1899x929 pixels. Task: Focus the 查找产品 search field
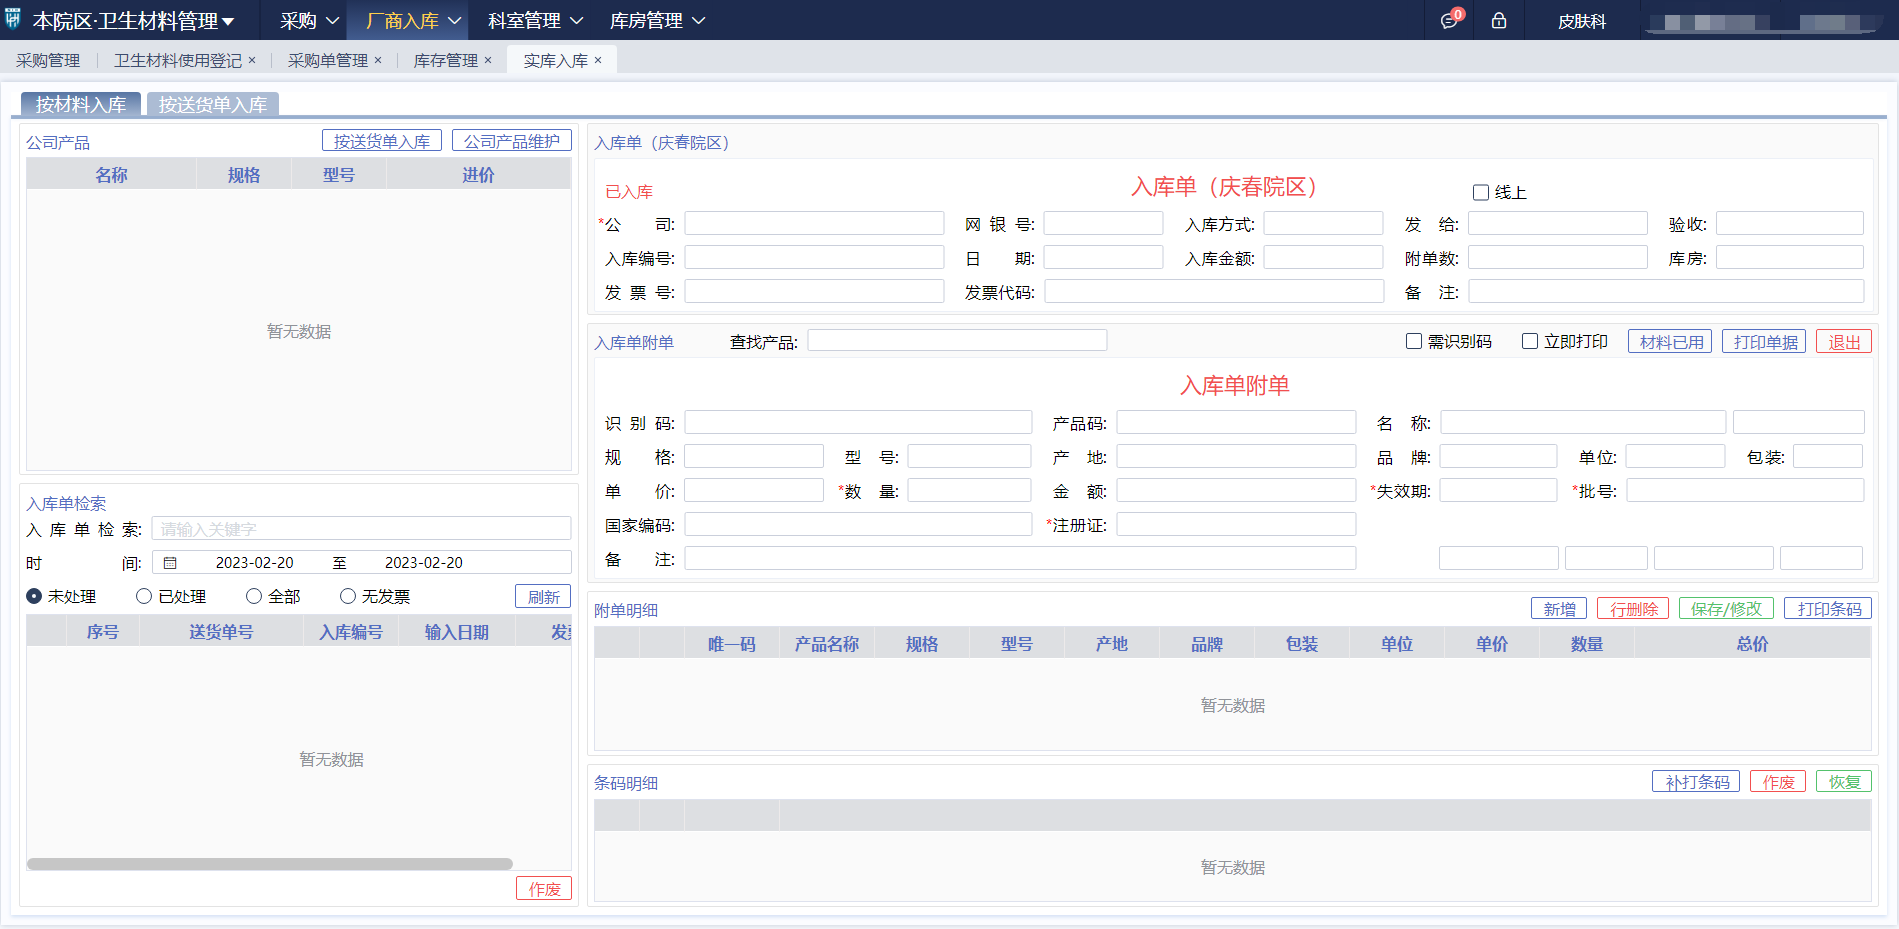click(957, 341)
